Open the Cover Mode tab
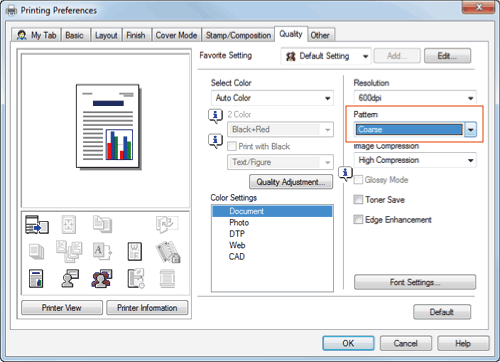The height and width of the screenshot is (362, 500). pos(176,35)
